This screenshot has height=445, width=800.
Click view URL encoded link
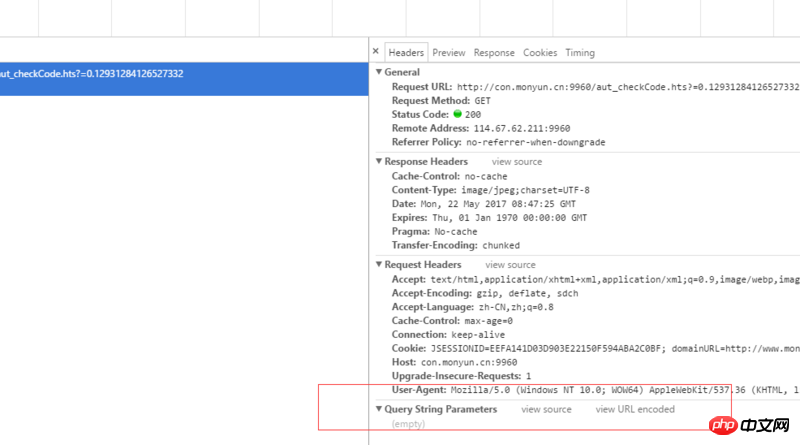pos(635,409)
